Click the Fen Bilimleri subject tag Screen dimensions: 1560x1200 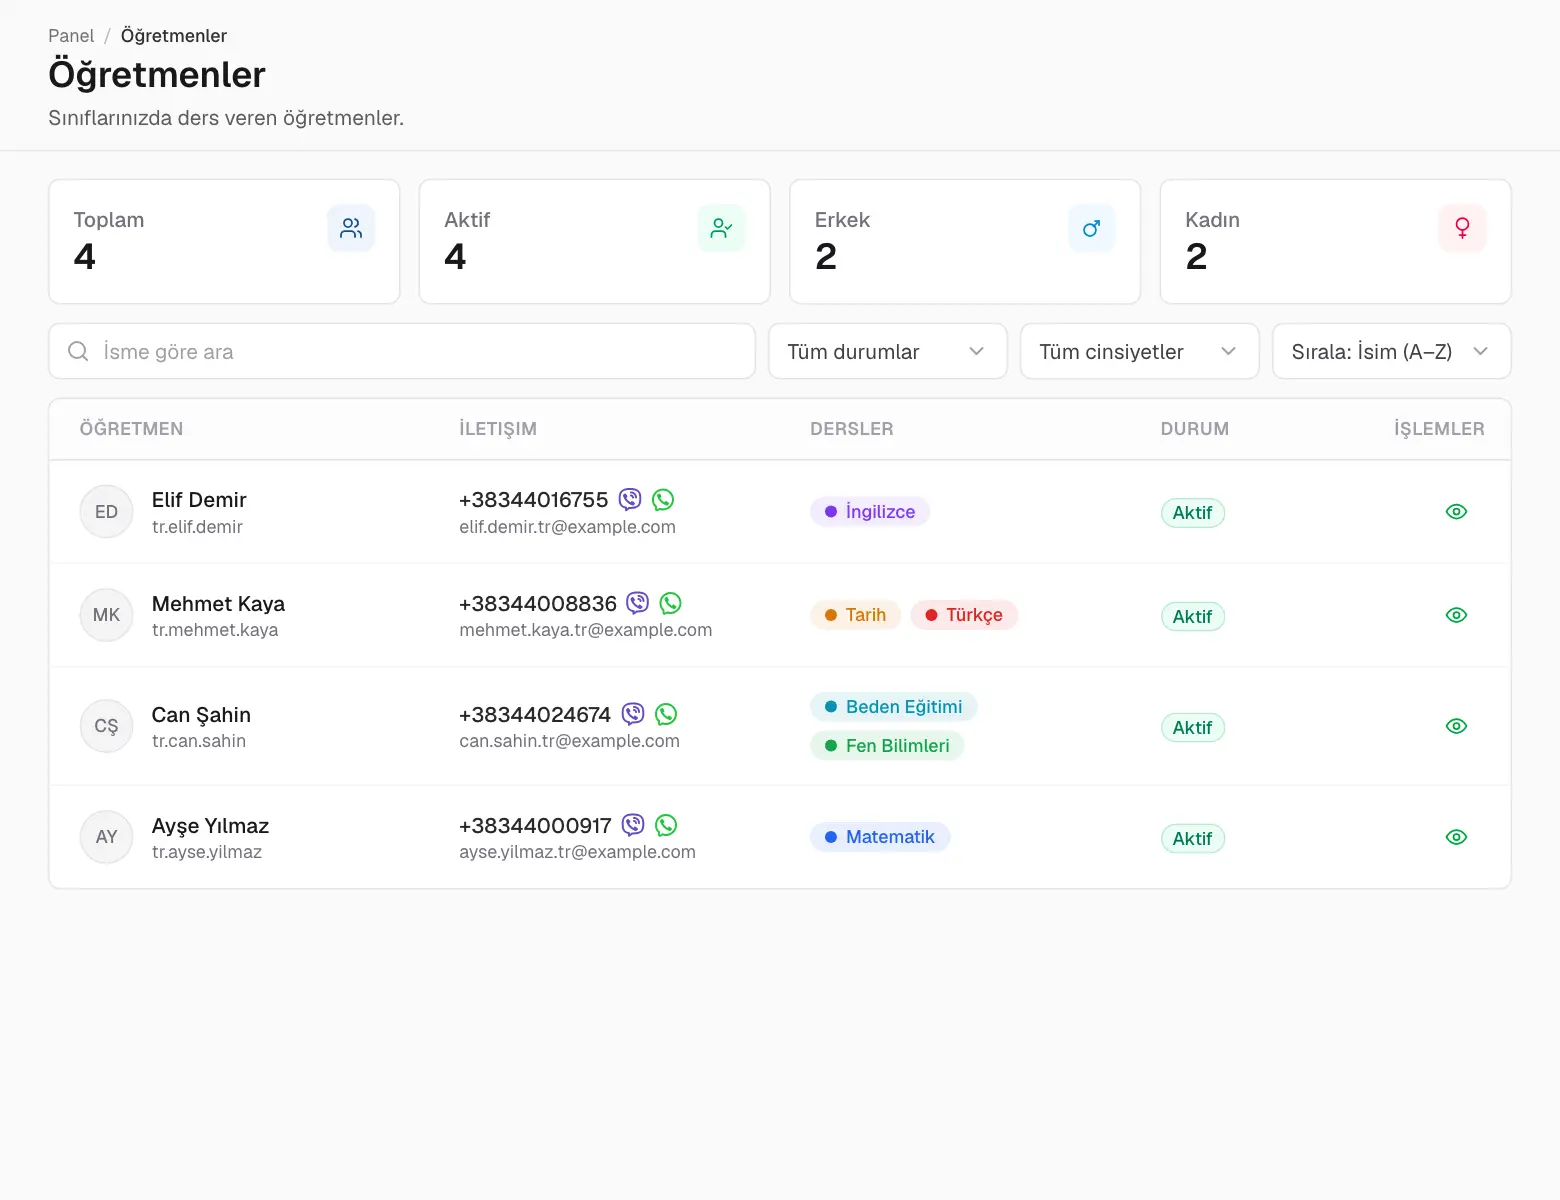[x=887, y=746]
